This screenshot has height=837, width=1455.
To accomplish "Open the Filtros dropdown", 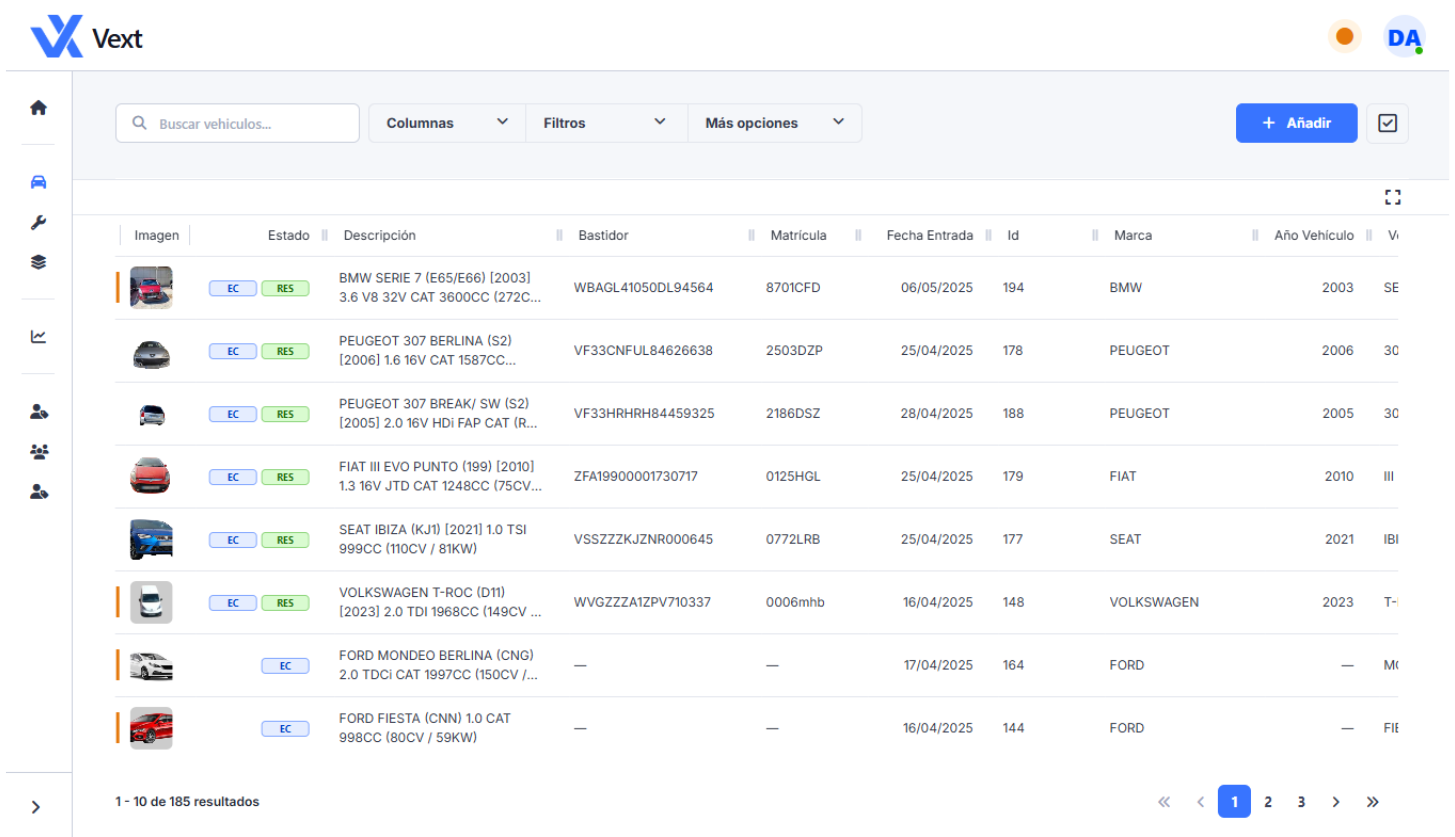I will coord(605,123).
